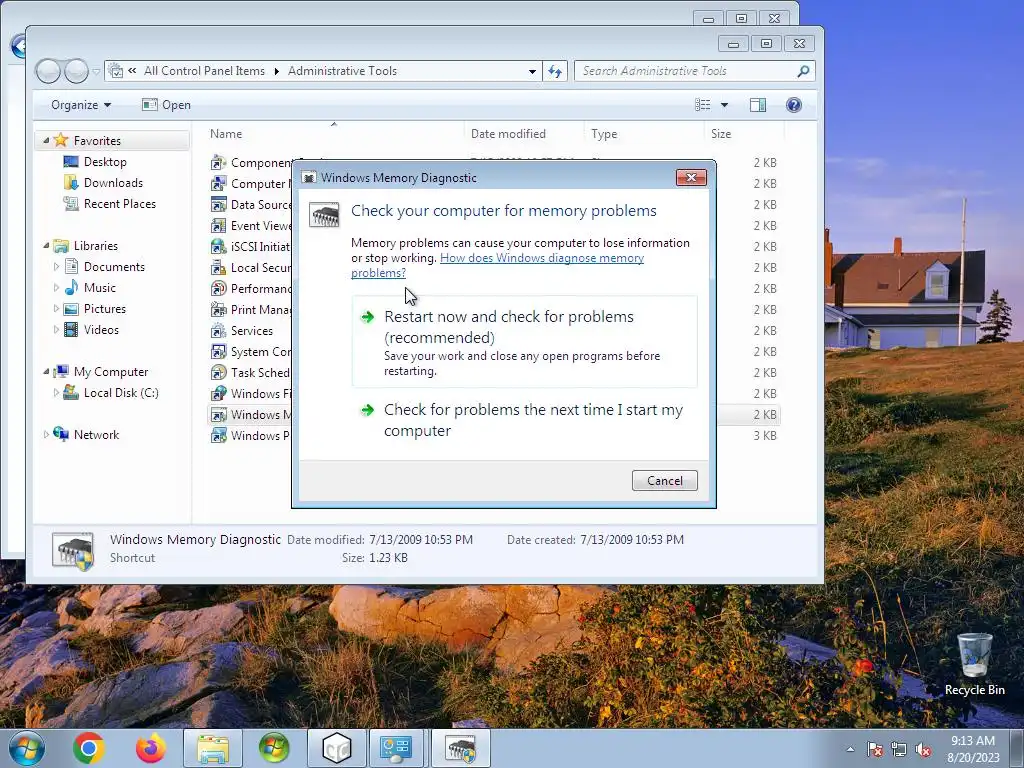Launch Firefox from the taskbar
The width and height of the screenshot is (1024, 768).
[151, 748]
